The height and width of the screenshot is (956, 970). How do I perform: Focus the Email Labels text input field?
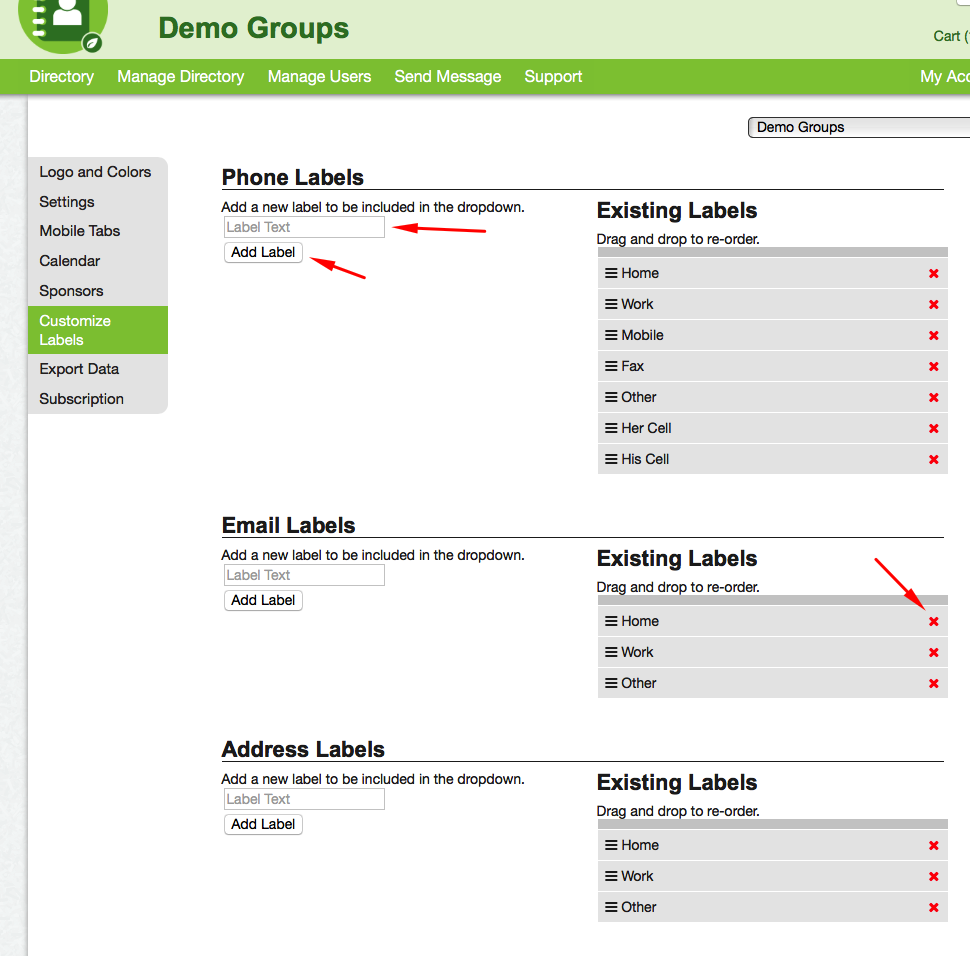pyautogui.click(x=304, y=576)
